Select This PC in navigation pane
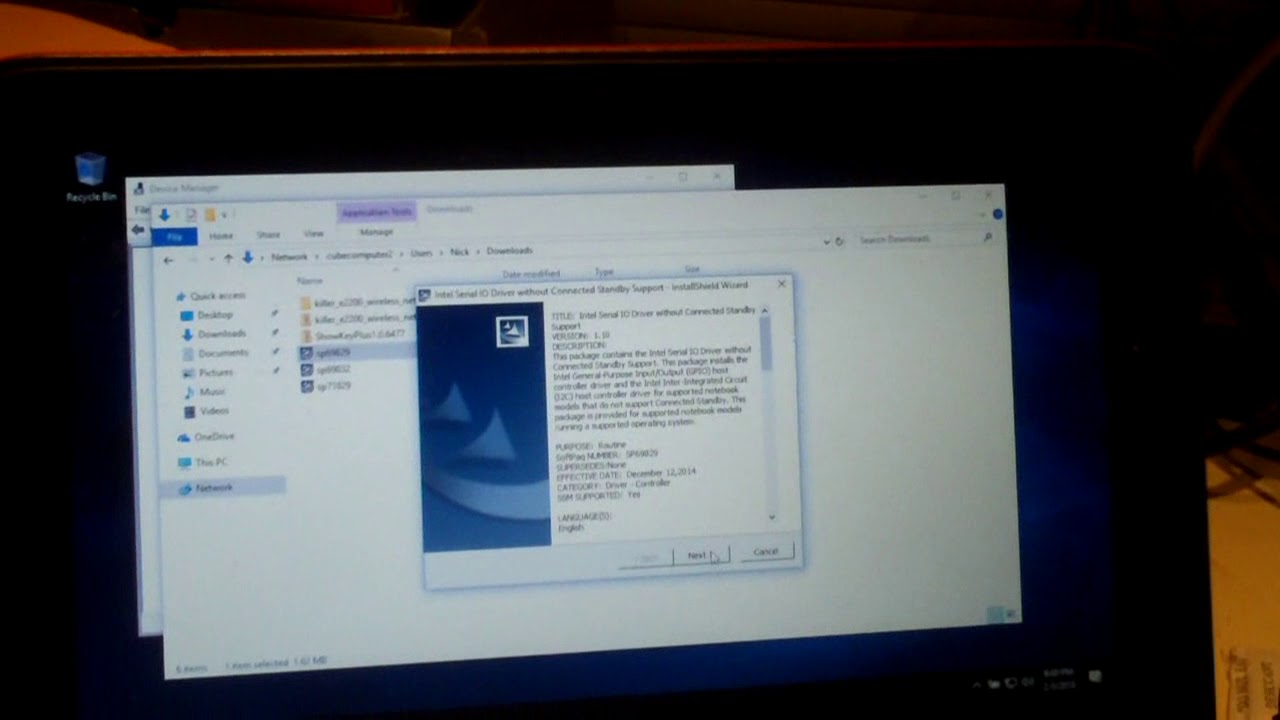 pos(210,462)
